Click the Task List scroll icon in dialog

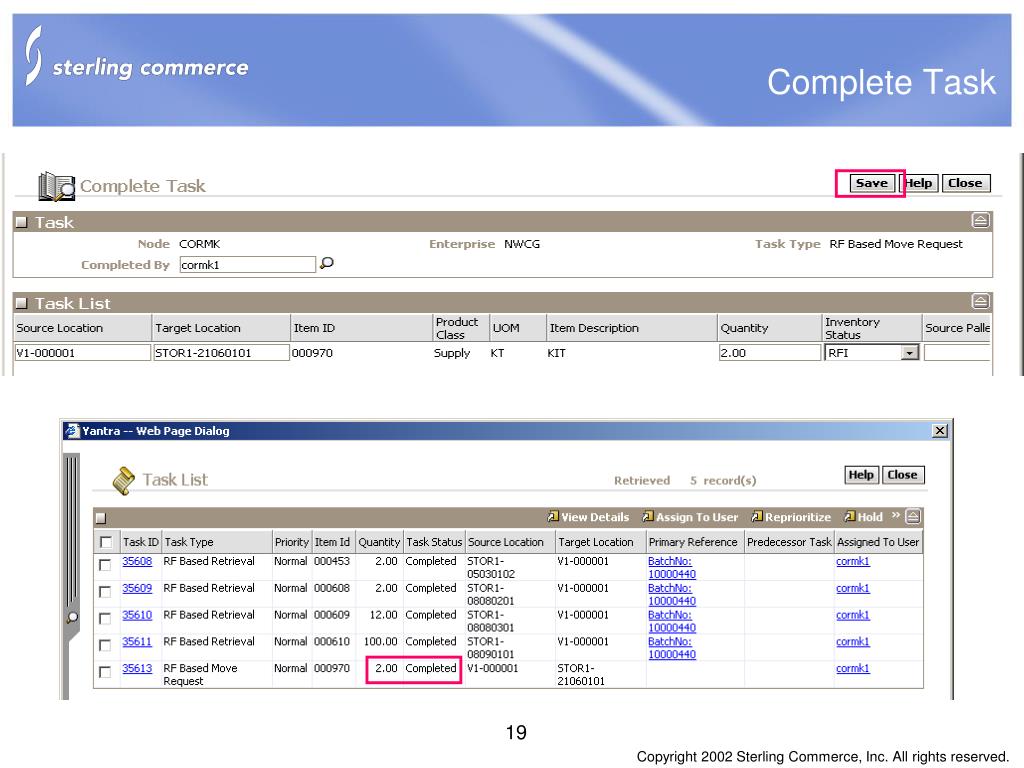tap(123, 480)
